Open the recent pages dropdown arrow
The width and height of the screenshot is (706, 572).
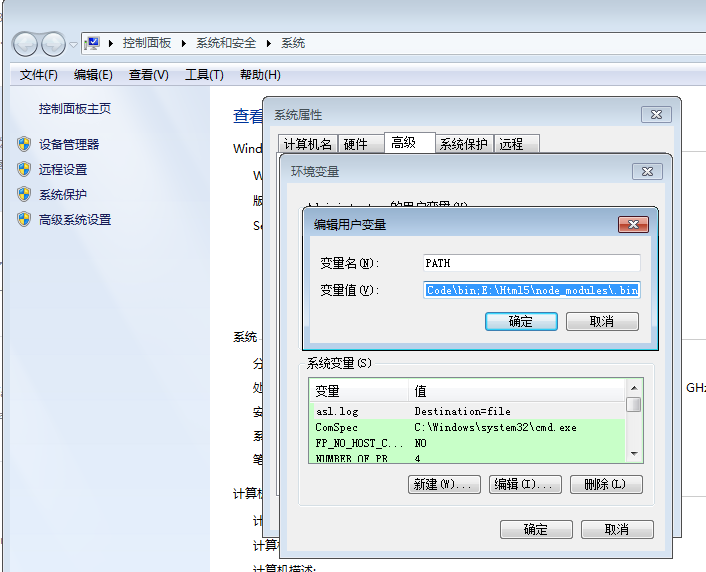point(73,45)
